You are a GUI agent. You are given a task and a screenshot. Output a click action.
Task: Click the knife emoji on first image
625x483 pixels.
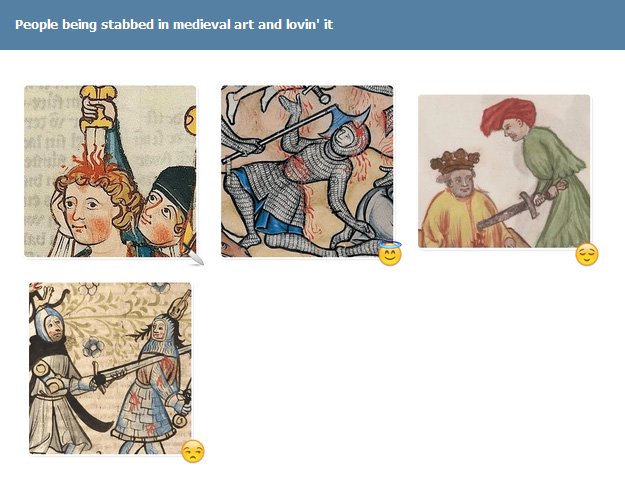coord(193,253)
